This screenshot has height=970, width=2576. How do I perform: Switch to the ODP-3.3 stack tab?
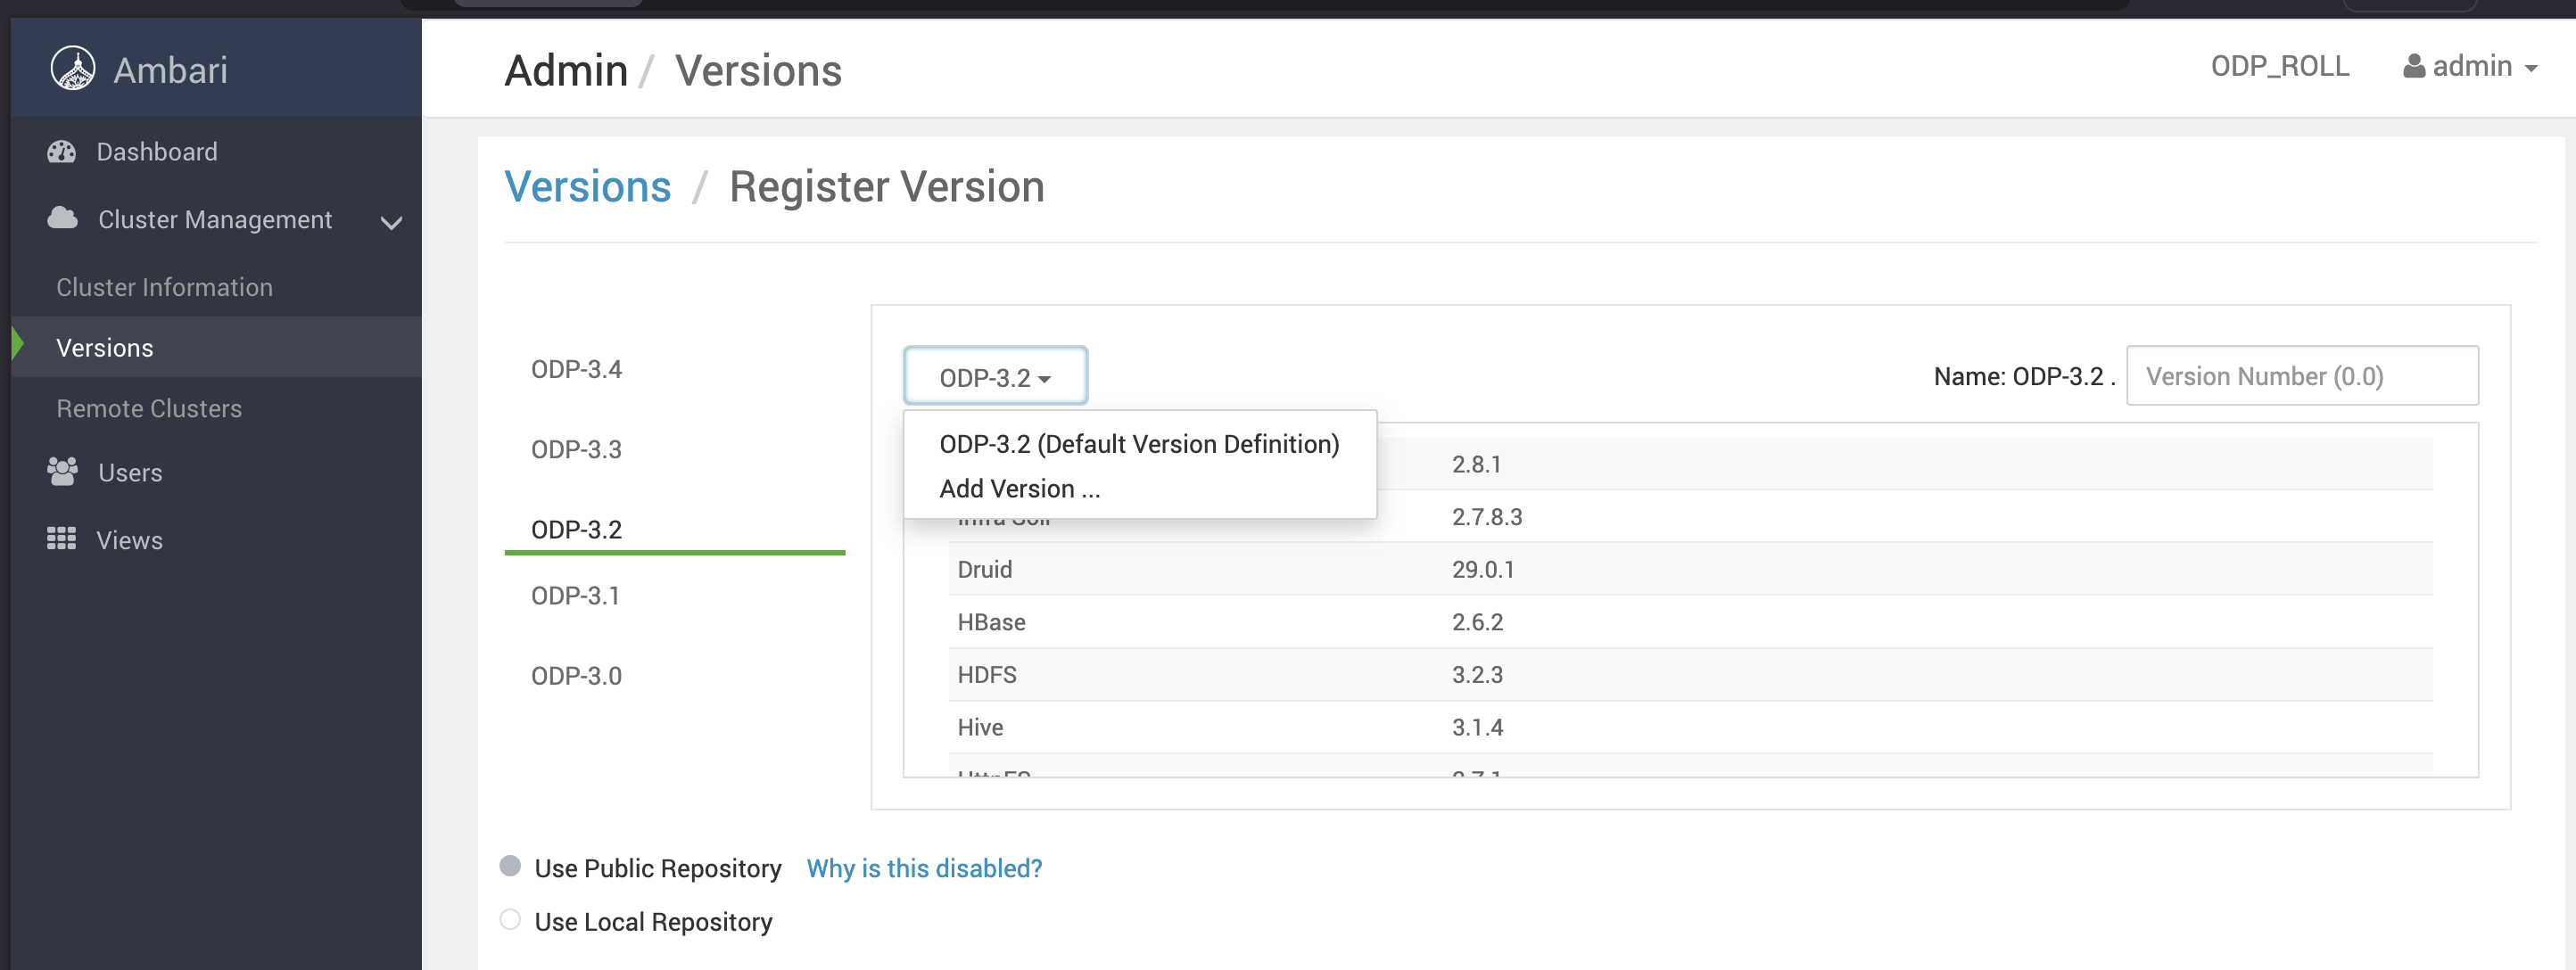[576, 449]
